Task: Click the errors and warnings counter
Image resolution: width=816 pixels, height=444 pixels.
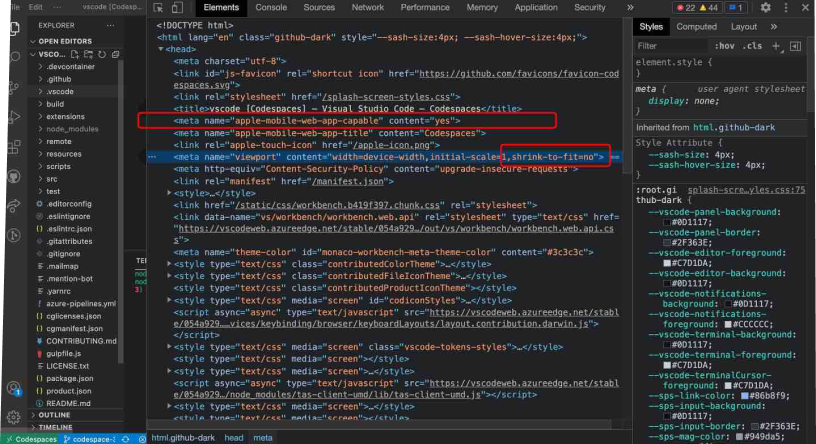Action: click(x=696, y=7)
